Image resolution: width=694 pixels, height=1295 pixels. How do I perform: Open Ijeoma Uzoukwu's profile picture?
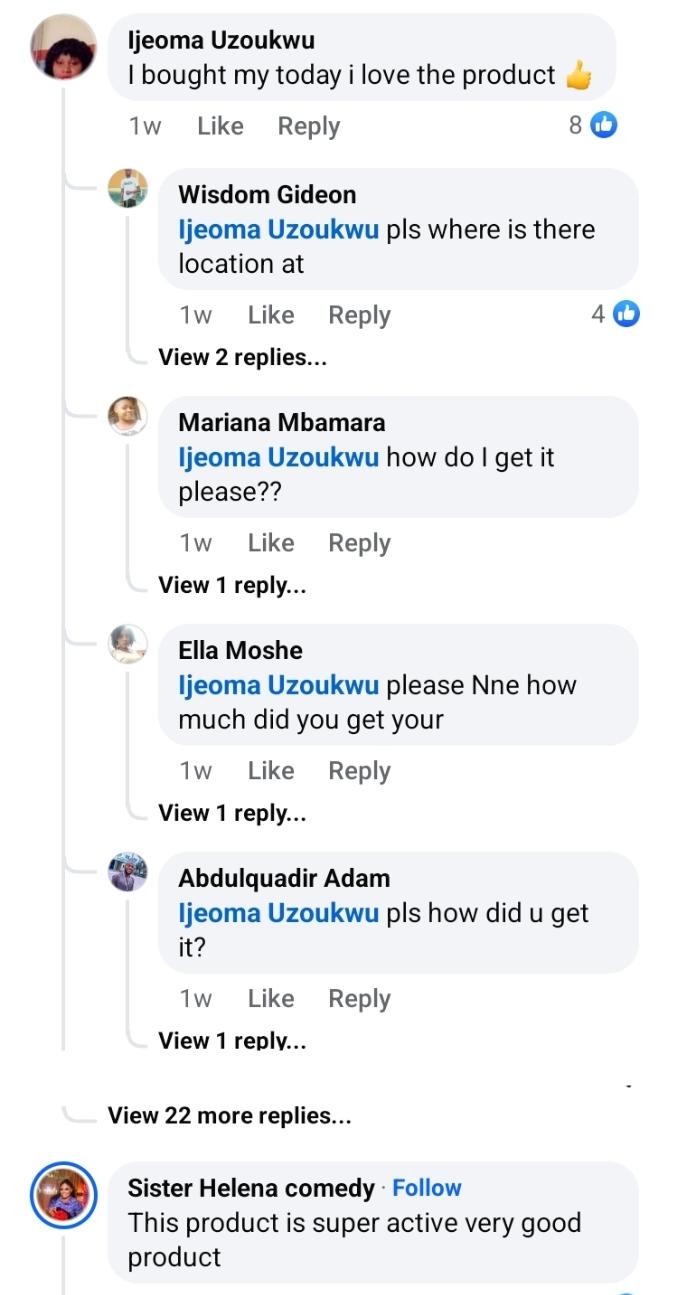coord(64,49)
